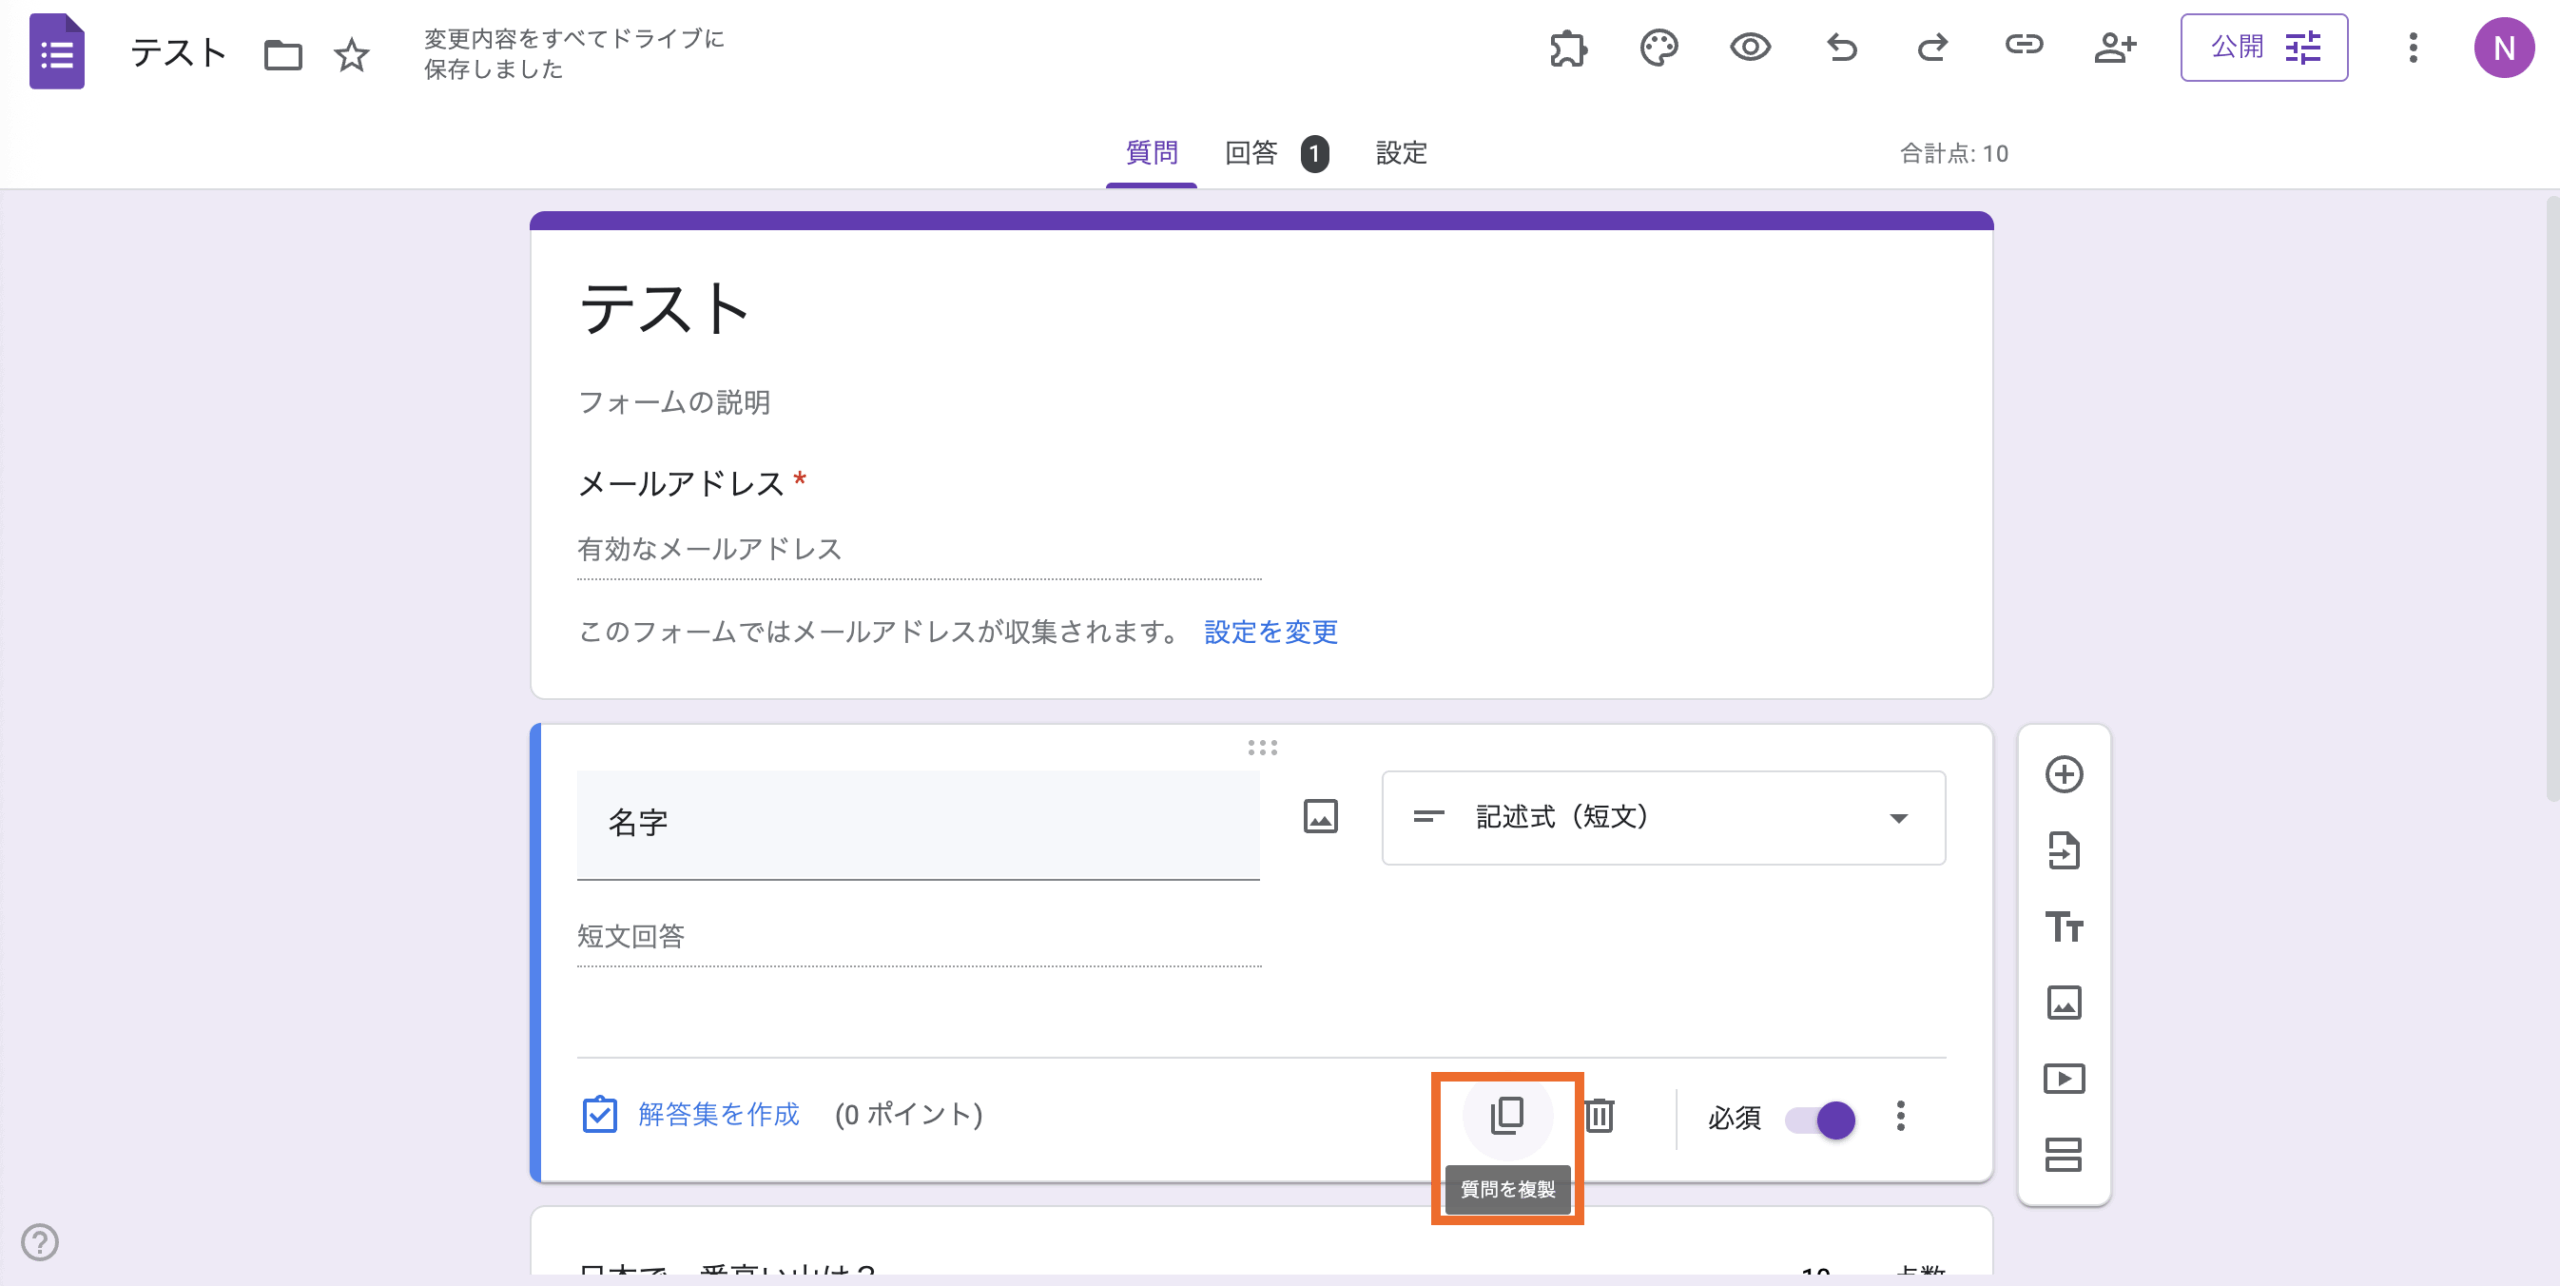The width and height of the screenshot is (2560, 1286).
Task: Click the 公開 publish button
Action: pos(2237,46)
